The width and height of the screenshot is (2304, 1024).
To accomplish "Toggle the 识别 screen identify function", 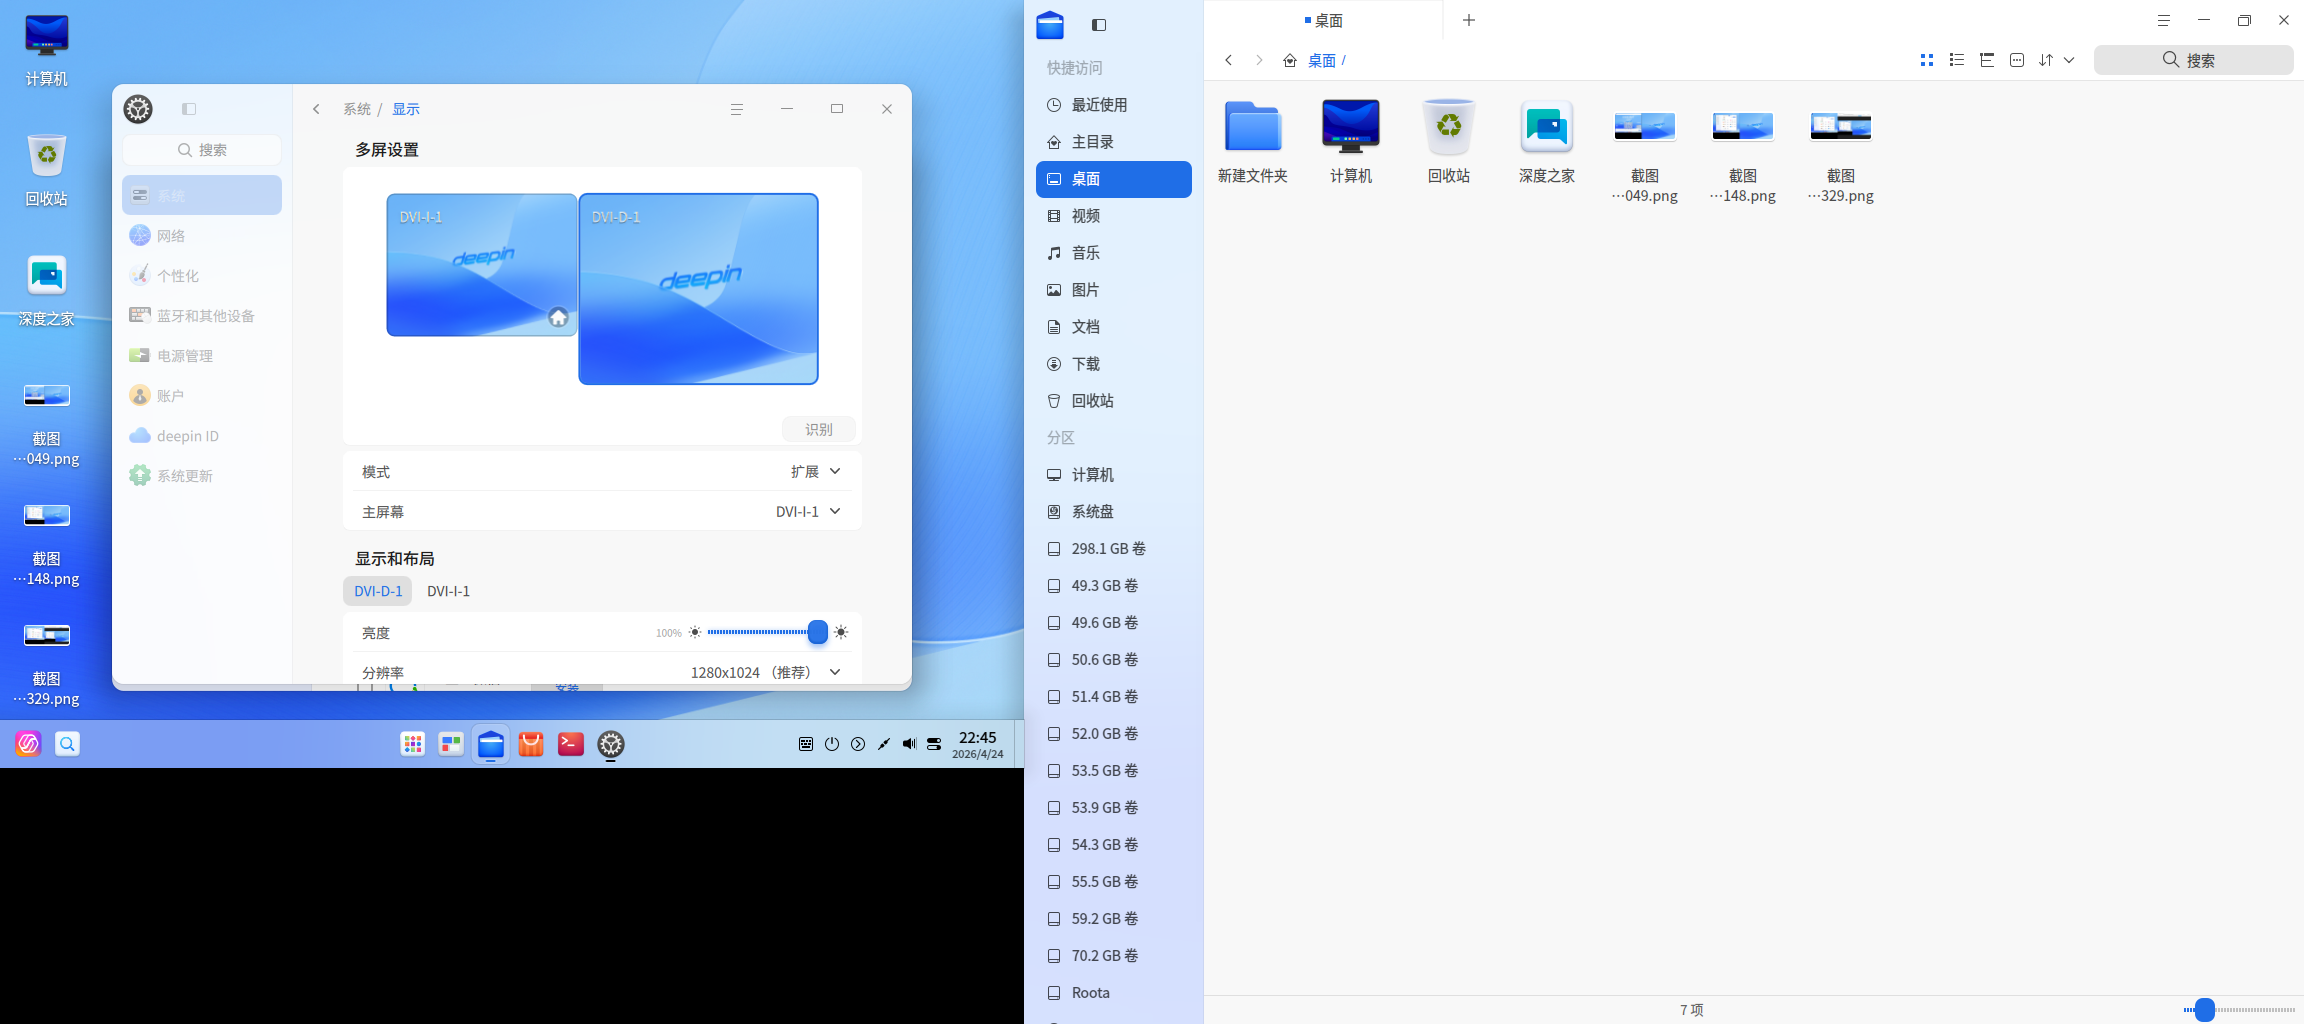I will click(819, 428).
